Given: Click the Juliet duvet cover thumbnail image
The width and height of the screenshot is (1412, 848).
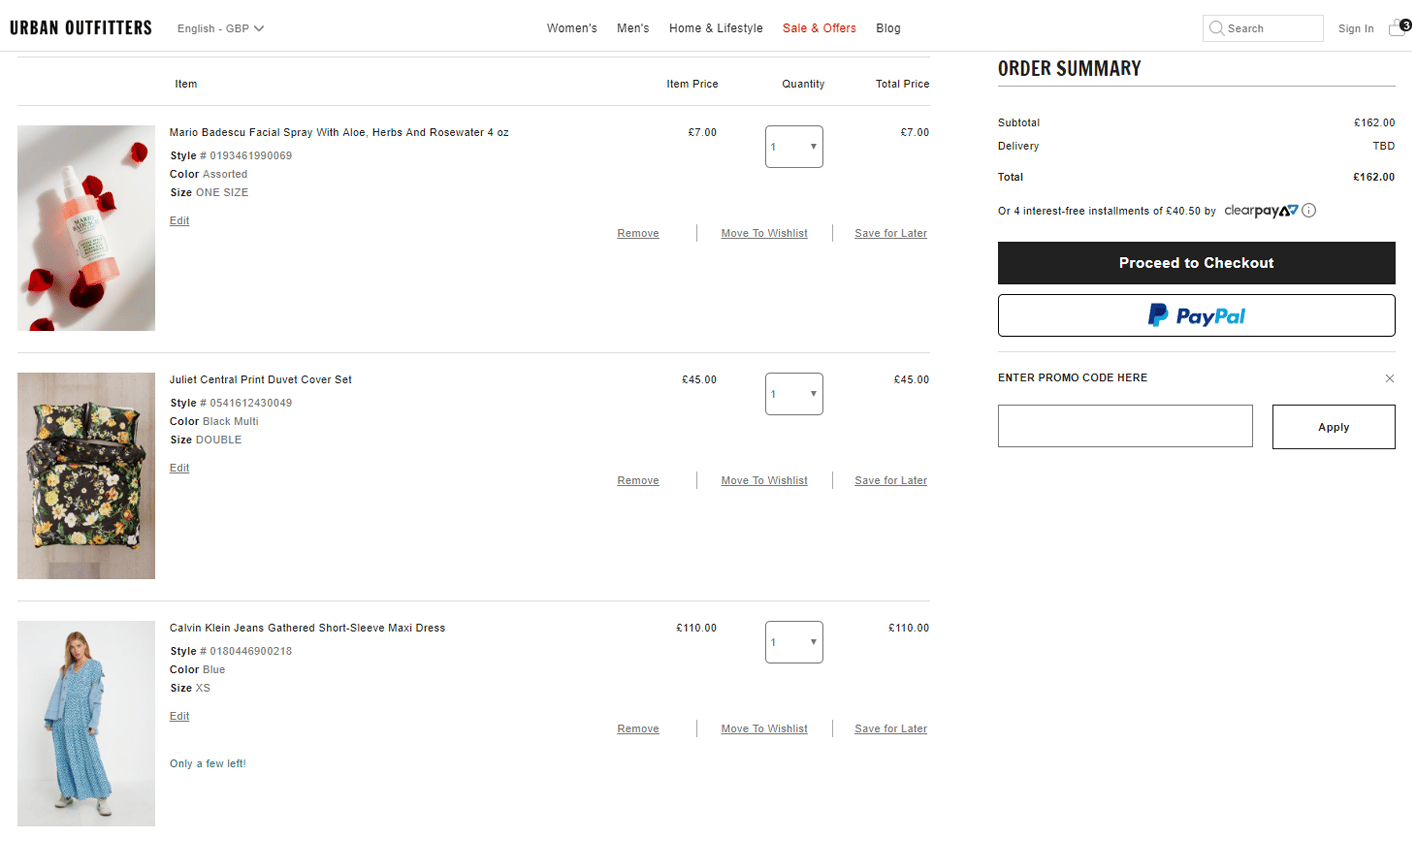Looking at the screenshot, I should tap(85, 475).
